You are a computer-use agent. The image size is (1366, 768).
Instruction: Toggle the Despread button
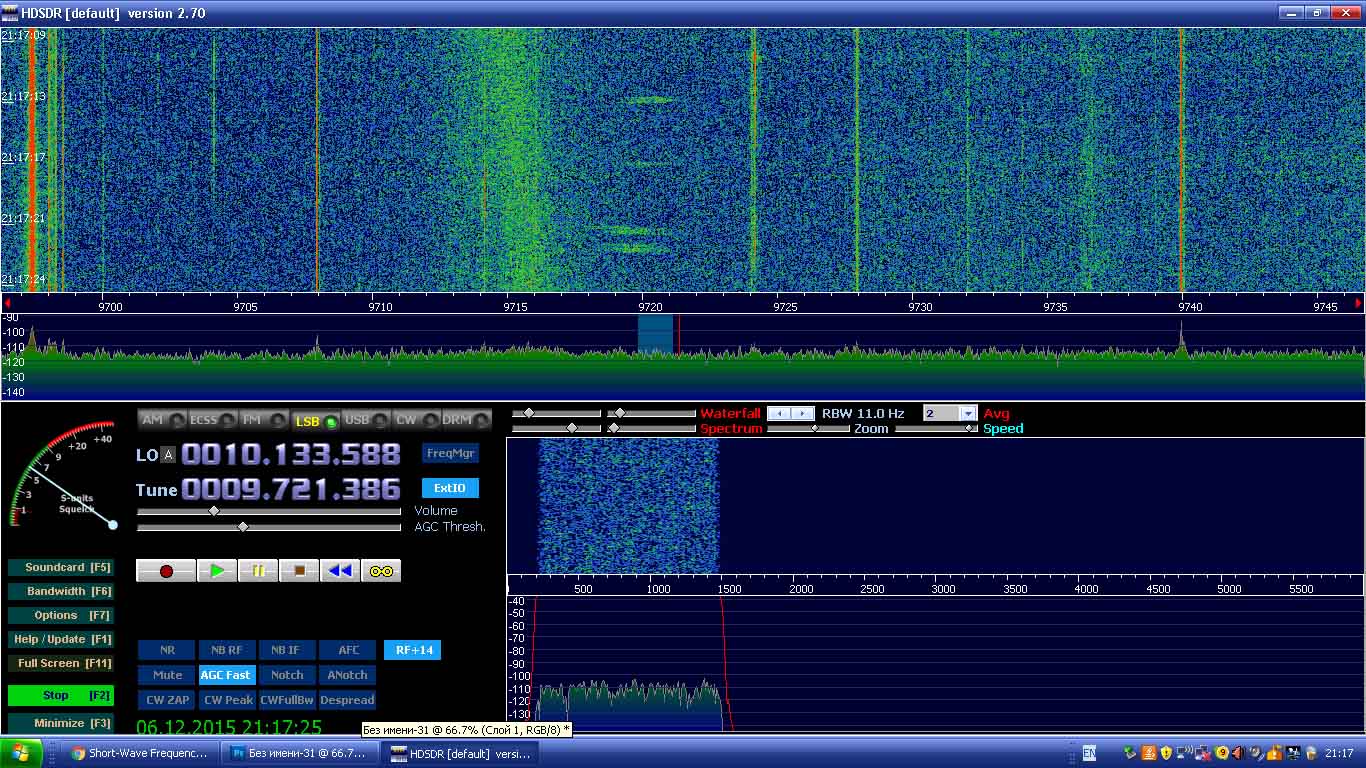(347, 700)
